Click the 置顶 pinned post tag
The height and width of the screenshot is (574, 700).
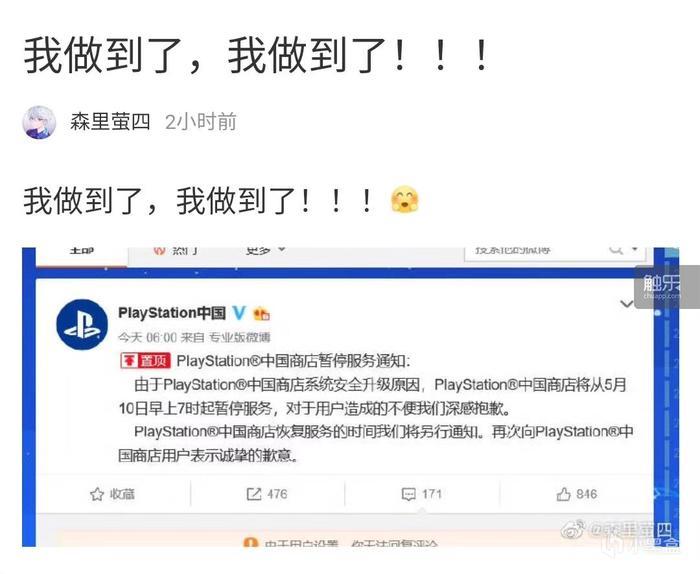click(146, 360)
